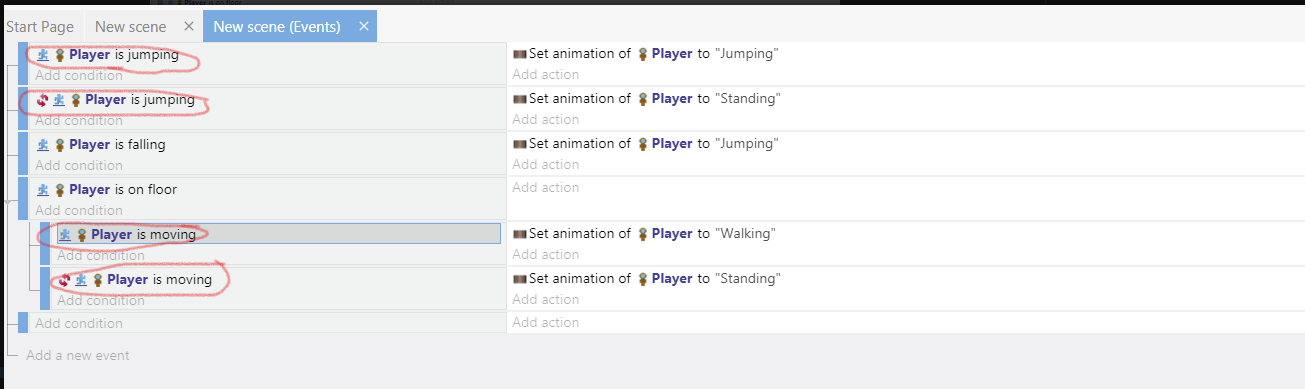Select "Set animation to Walking" action
The image size is (1305, 389).
tap(645, 233)
